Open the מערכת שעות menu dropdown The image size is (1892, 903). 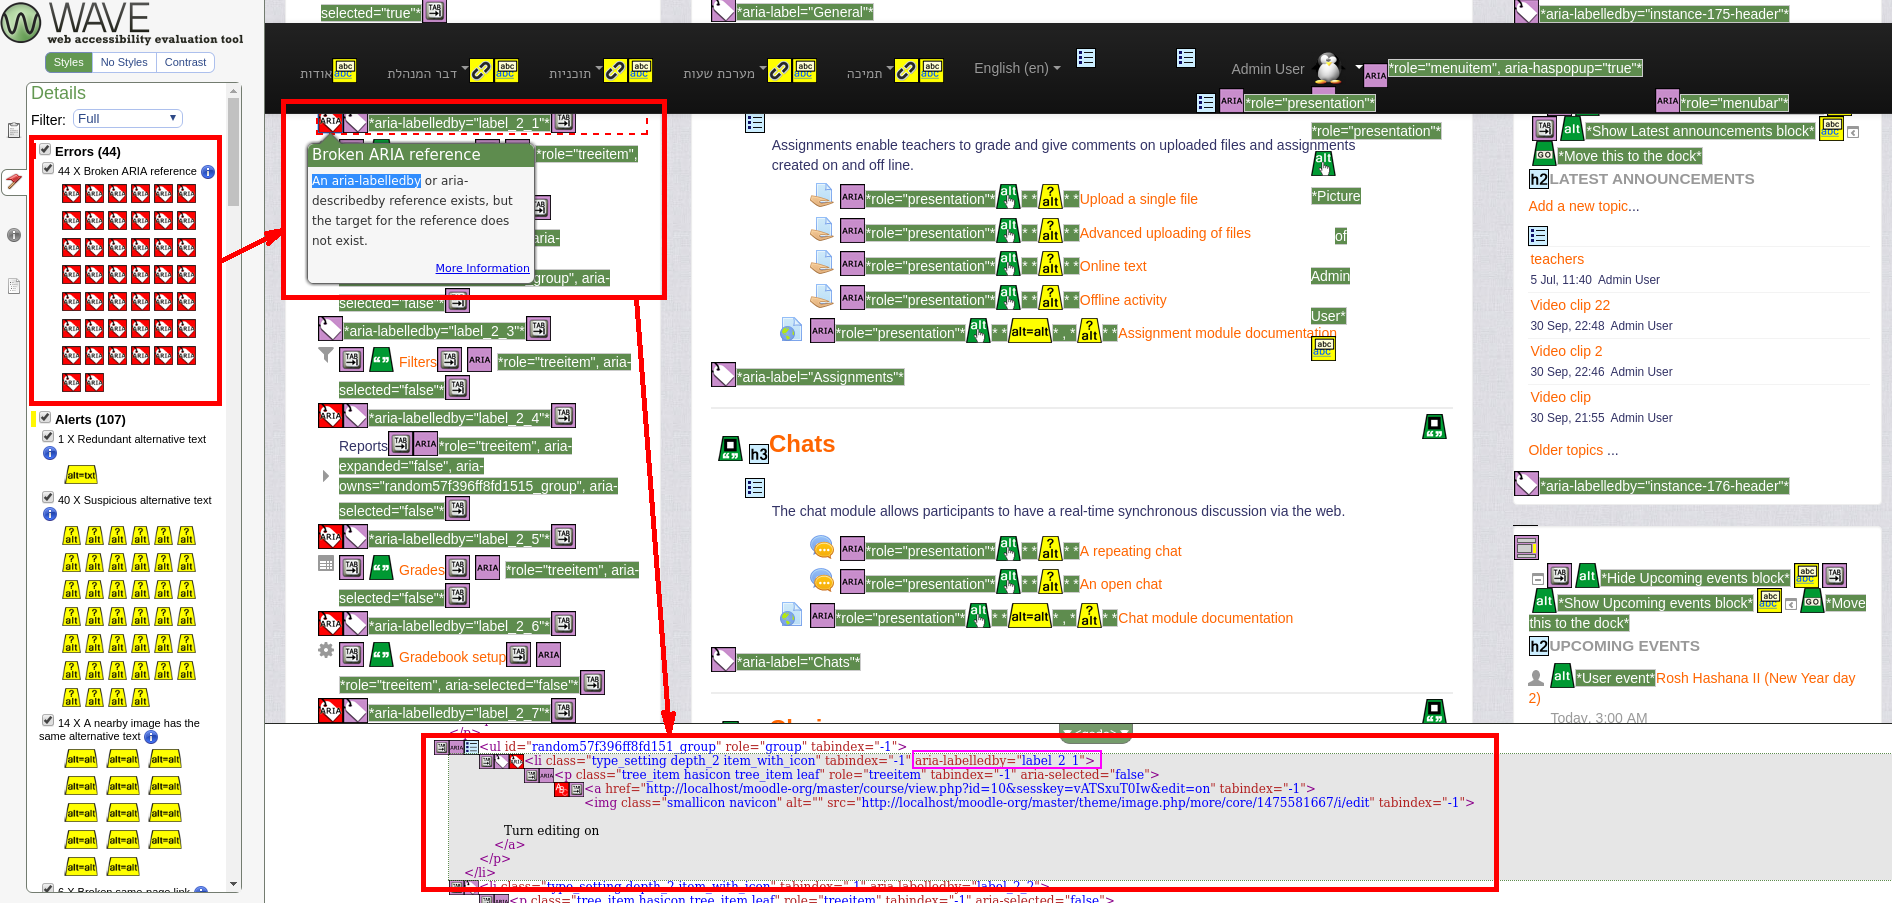point(724,73)
